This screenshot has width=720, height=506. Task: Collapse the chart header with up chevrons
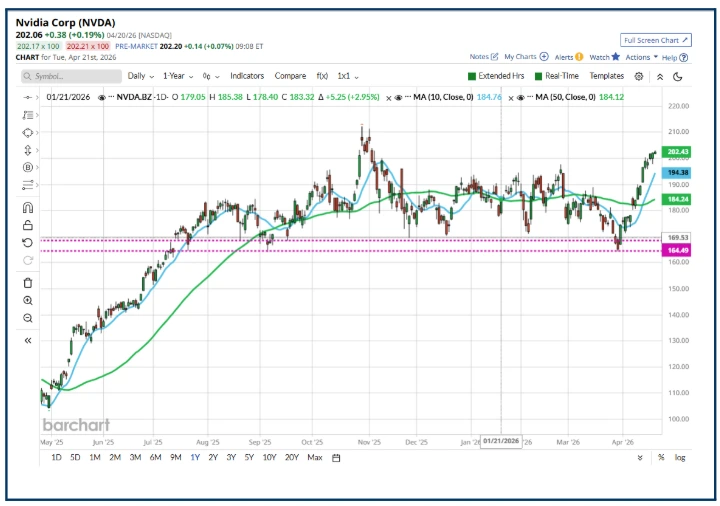point(659,77)
